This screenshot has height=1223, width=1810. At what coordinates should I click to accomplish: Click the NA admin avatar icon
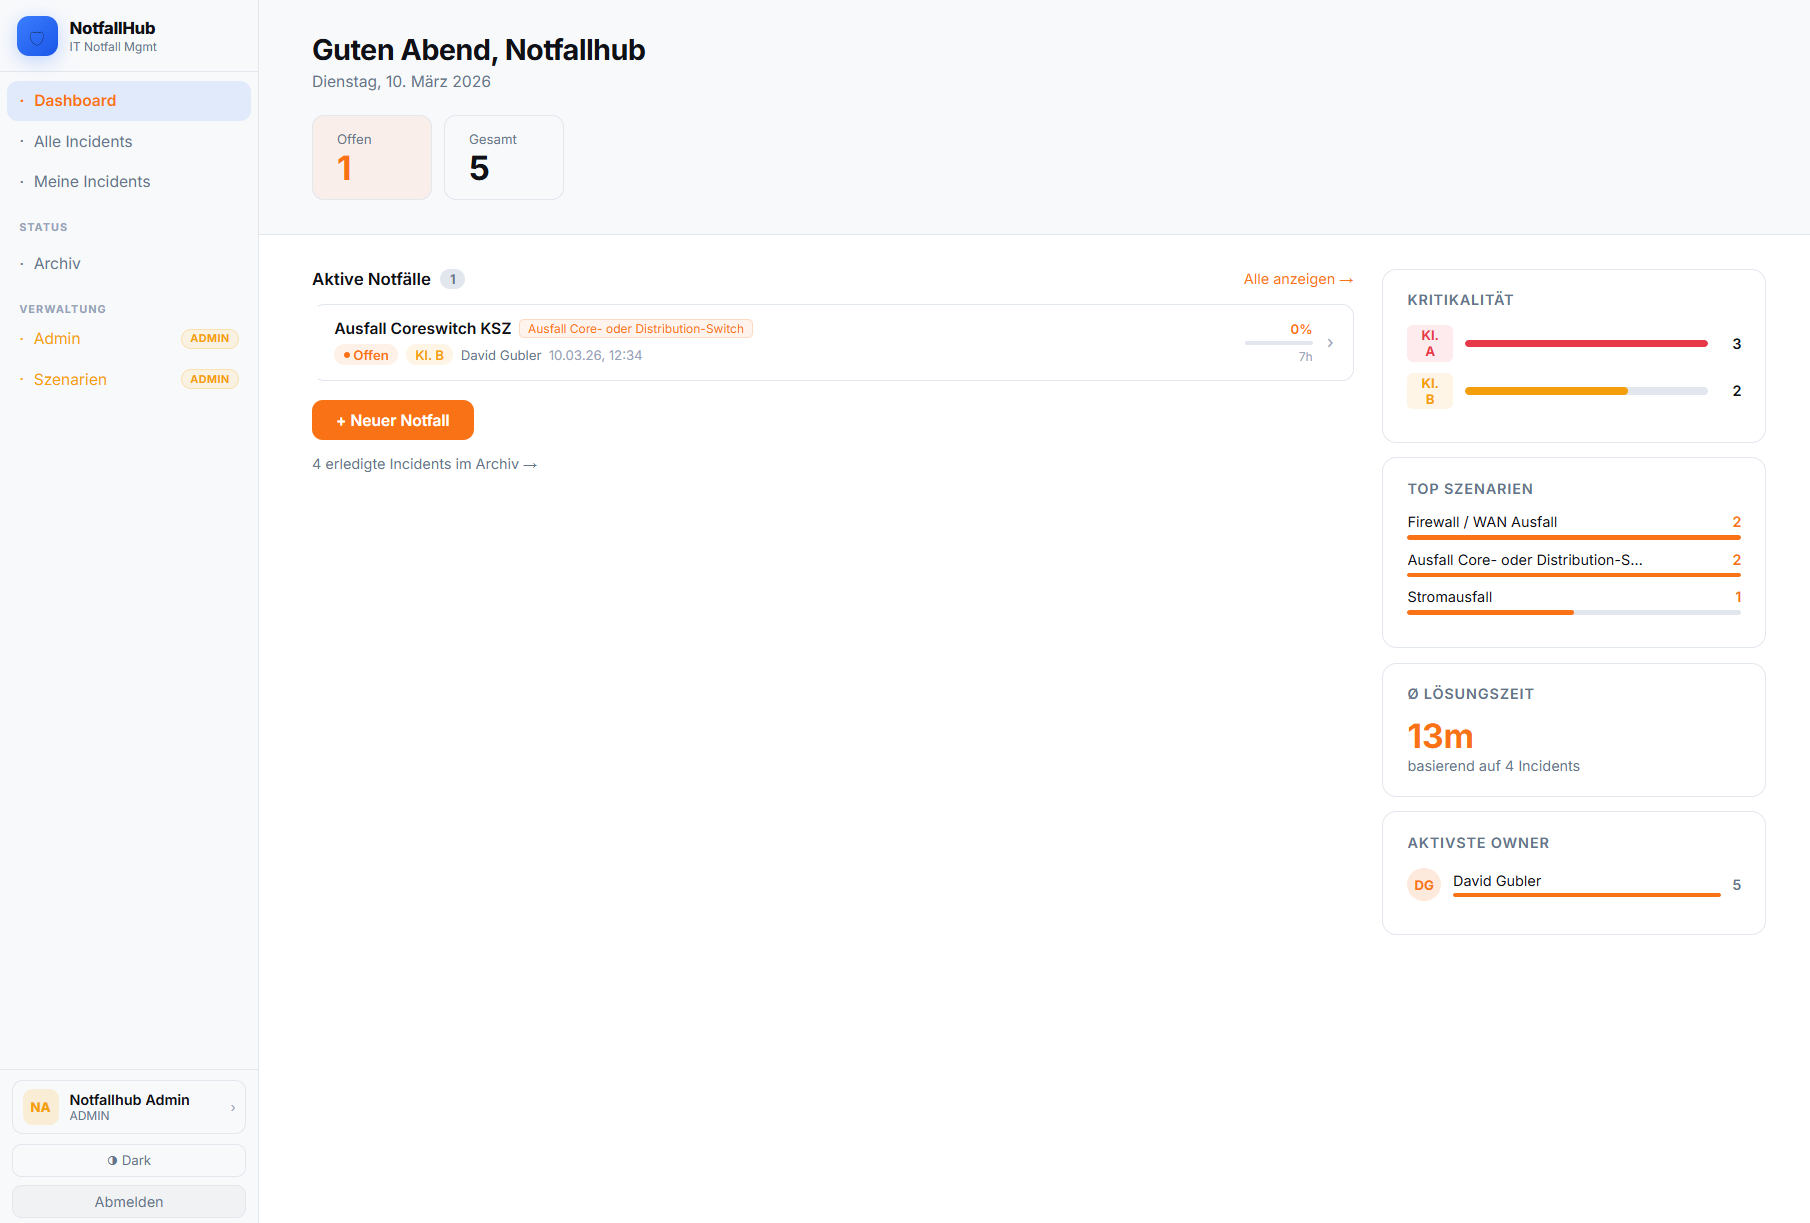click(40, 1106)
